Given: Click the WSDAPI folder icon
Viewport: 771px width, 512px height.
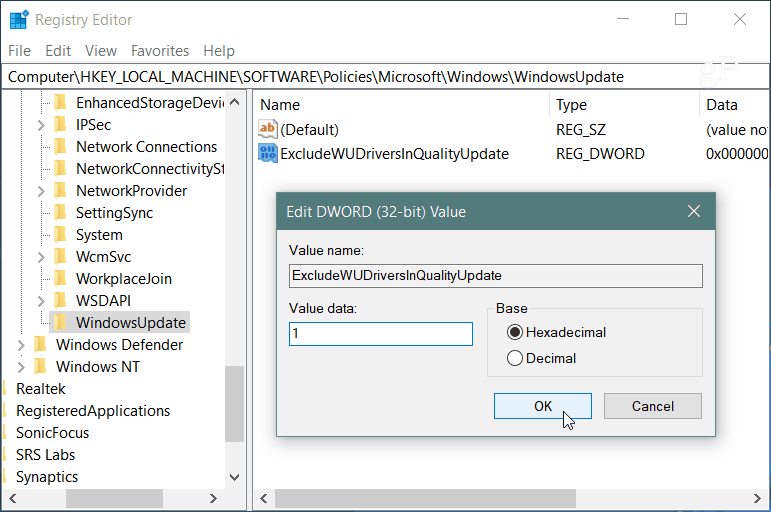Looking at the screenshot, I should 60,301.
